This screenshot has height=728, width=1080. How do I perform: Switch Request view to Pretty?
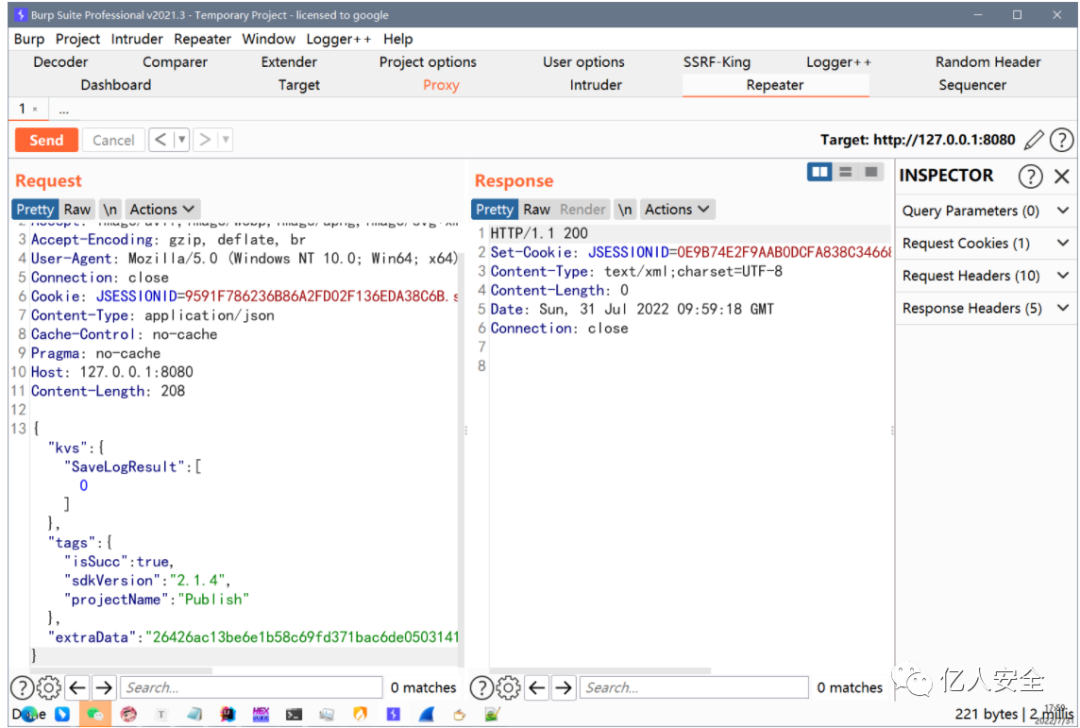35,209
